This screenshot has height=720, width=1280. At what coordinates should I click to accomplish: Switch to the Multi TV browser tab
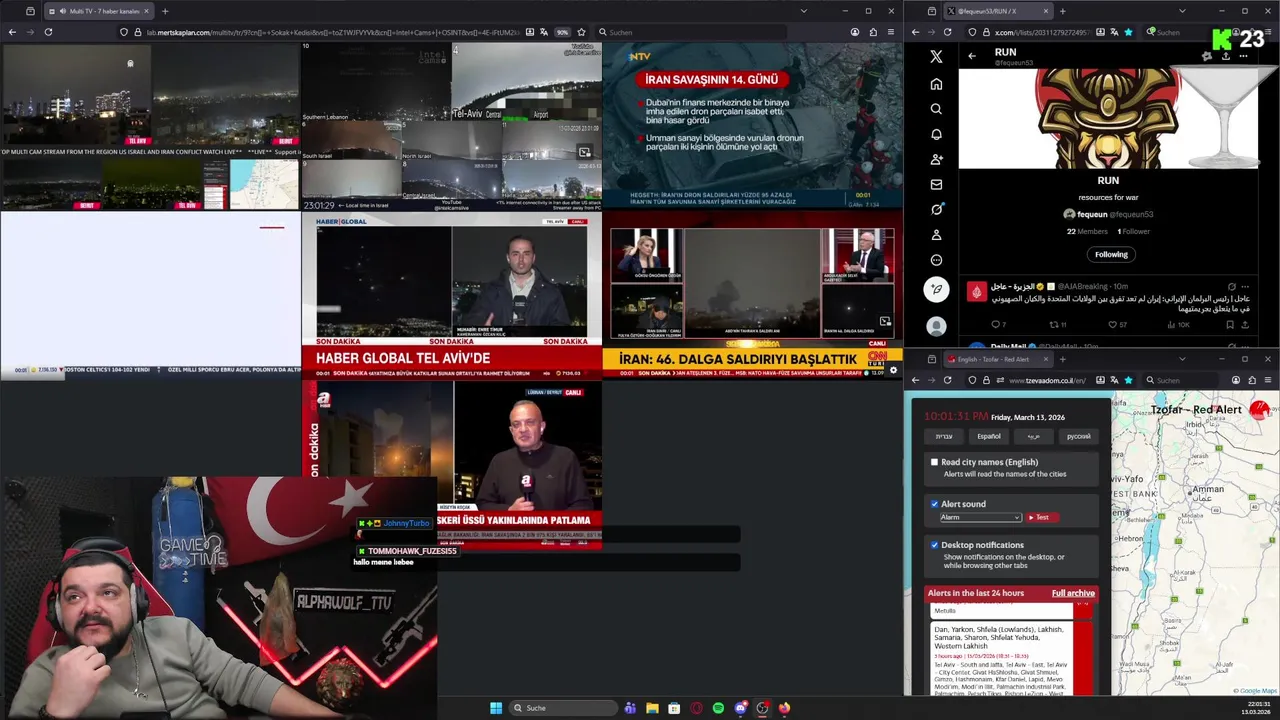(98, 11)
